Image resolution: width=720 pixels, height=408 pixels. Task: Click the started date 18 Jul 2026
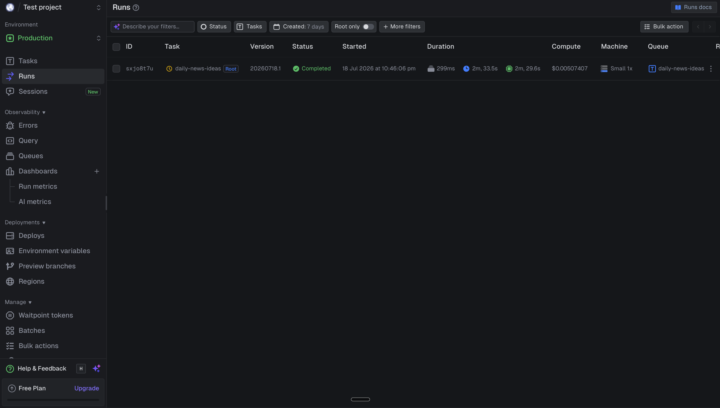379,68
